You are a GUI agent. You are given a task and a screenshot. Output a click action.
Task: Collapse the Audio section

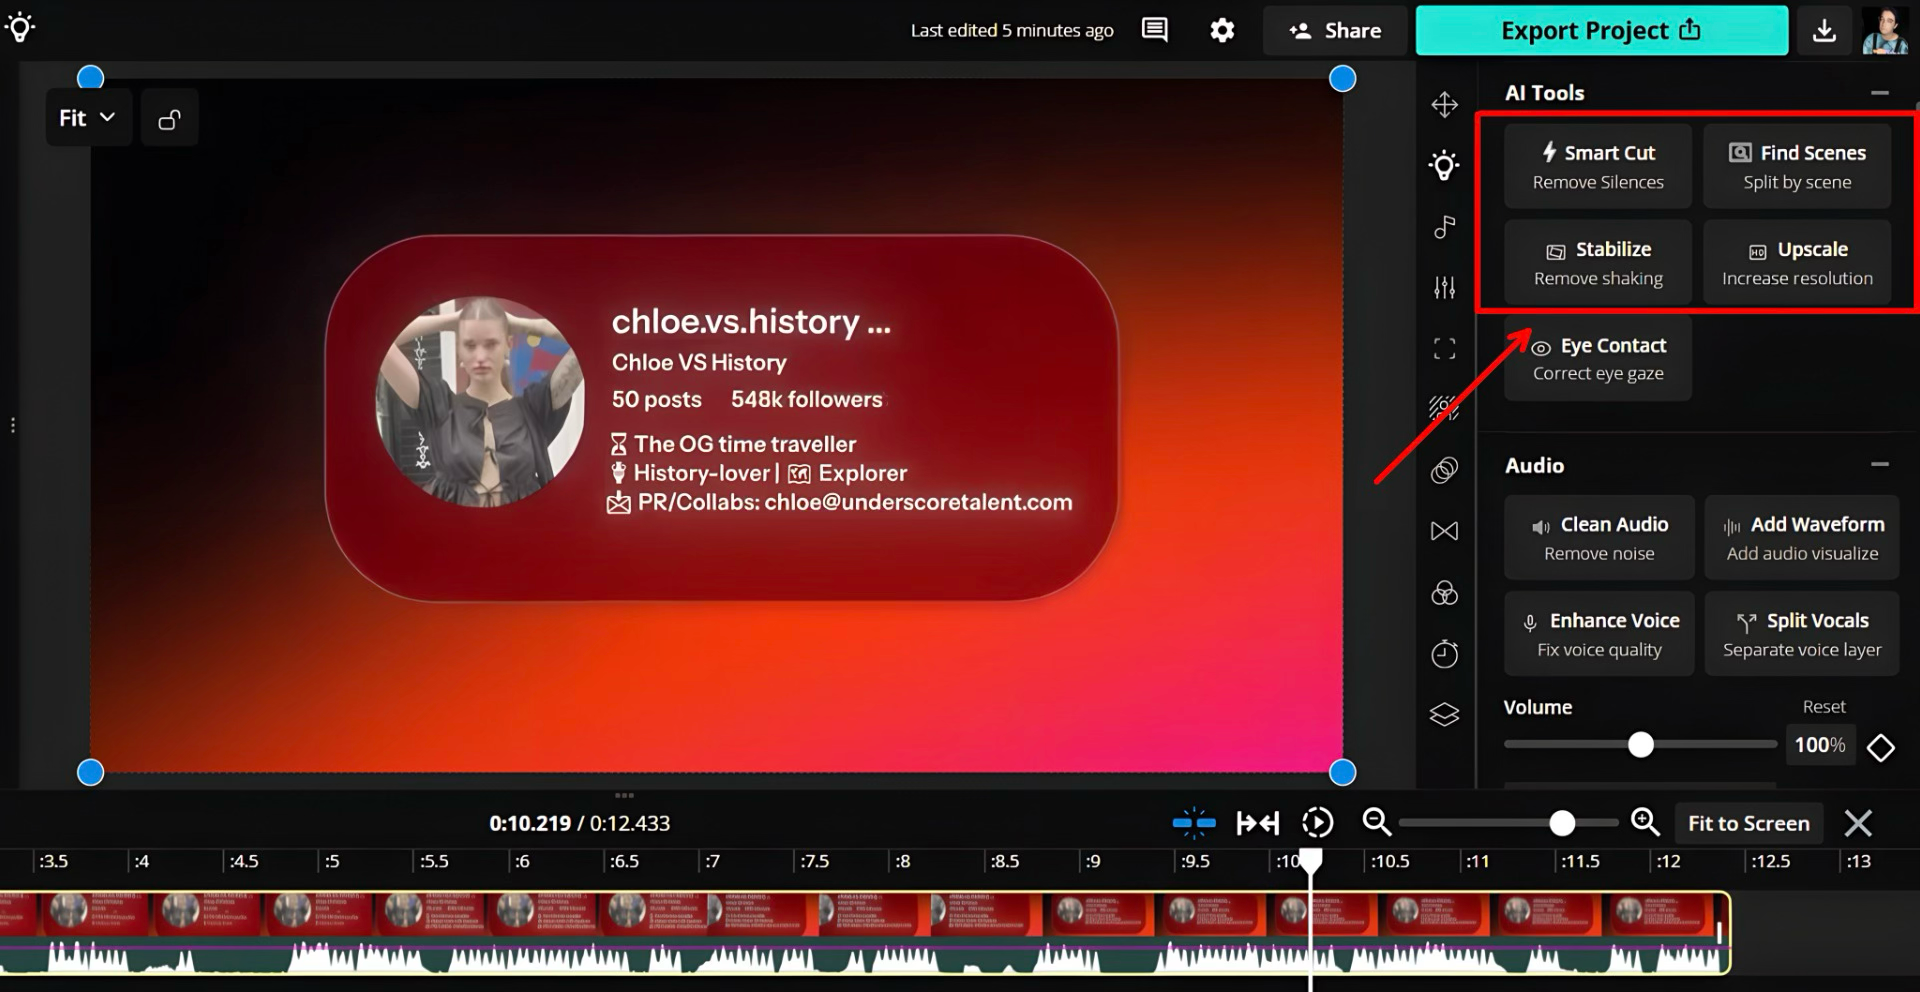pos(1880,464)
